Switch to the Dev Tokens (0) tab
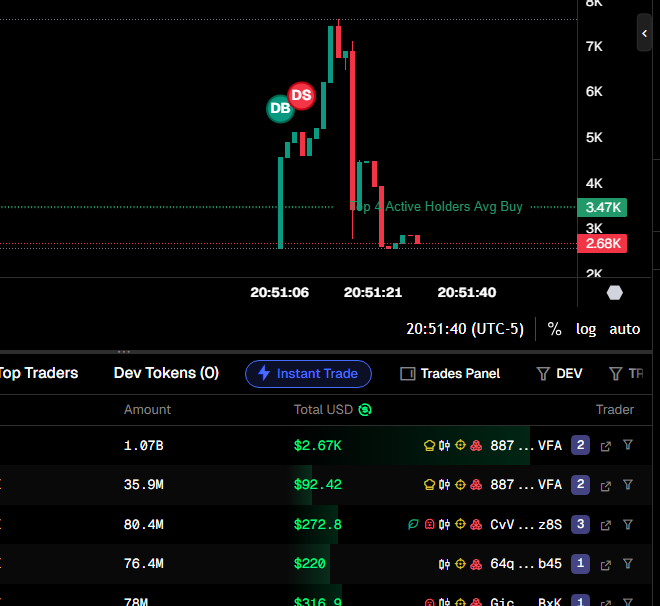The width and height of the screenshot is (660, 606). [x=166, y=373]
